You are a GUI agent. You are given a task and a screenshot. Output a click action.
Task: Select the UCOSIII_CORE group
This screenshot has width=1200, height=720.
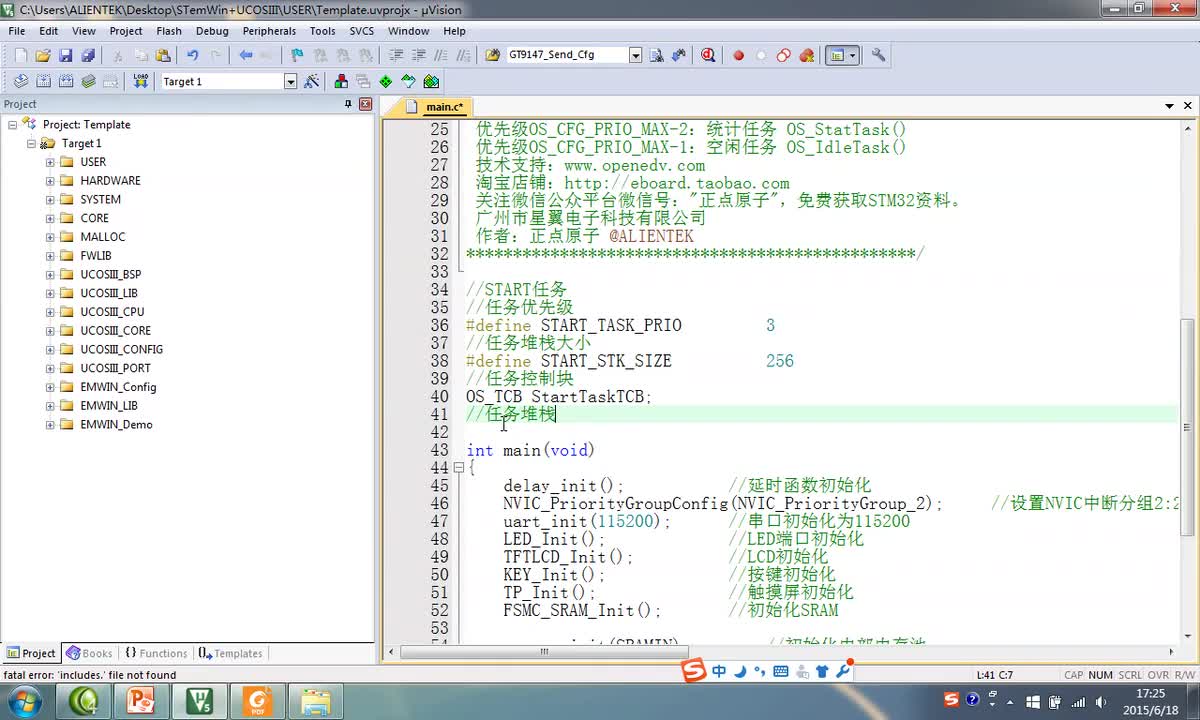click(x=116, y=331)
